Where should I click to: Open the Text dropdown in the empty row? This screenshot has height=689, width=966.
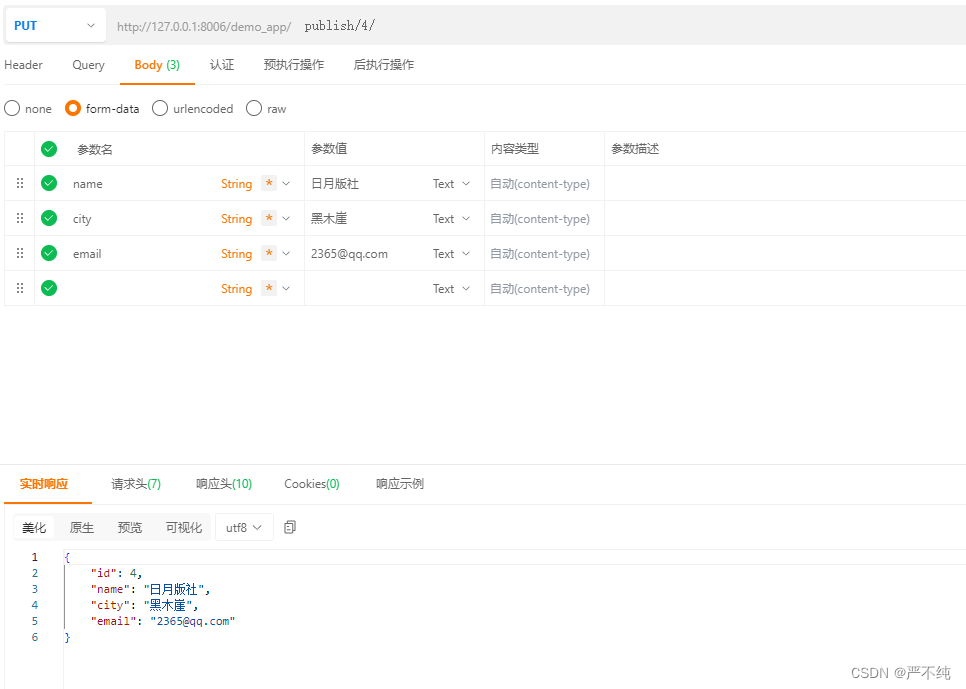click(452, 288)
